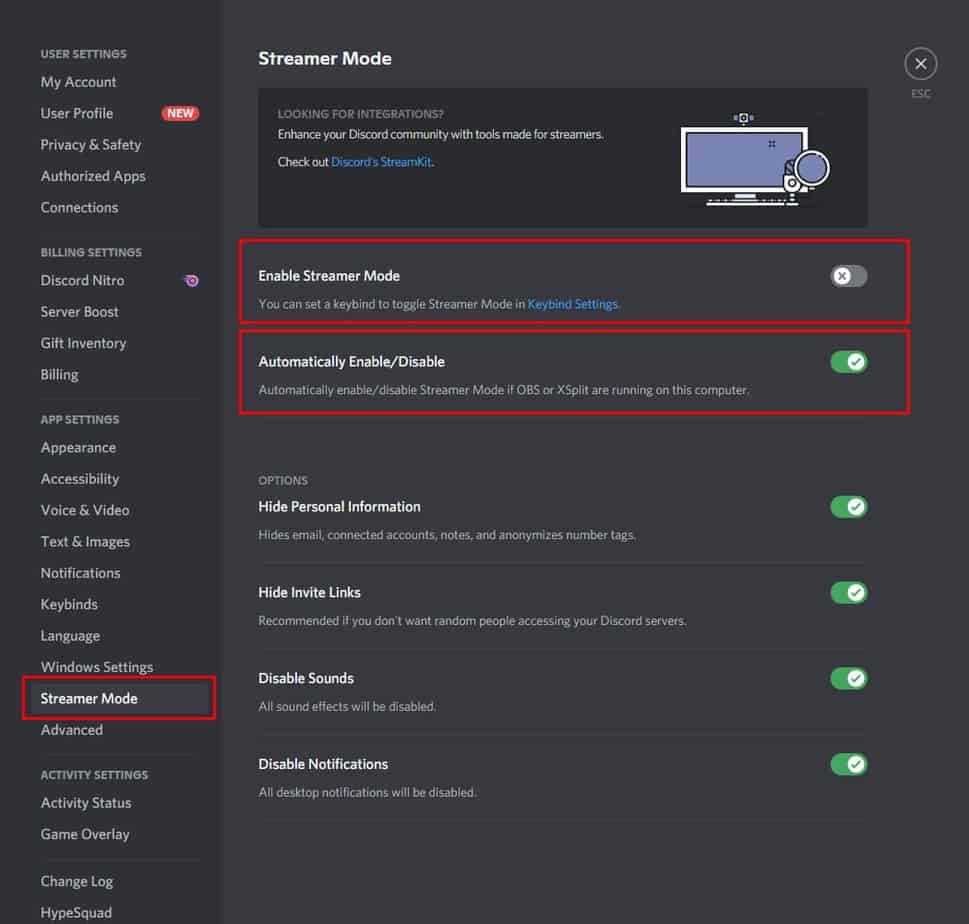
Task: Select Windows Settings in sidebar
Action: pos(97,668)
